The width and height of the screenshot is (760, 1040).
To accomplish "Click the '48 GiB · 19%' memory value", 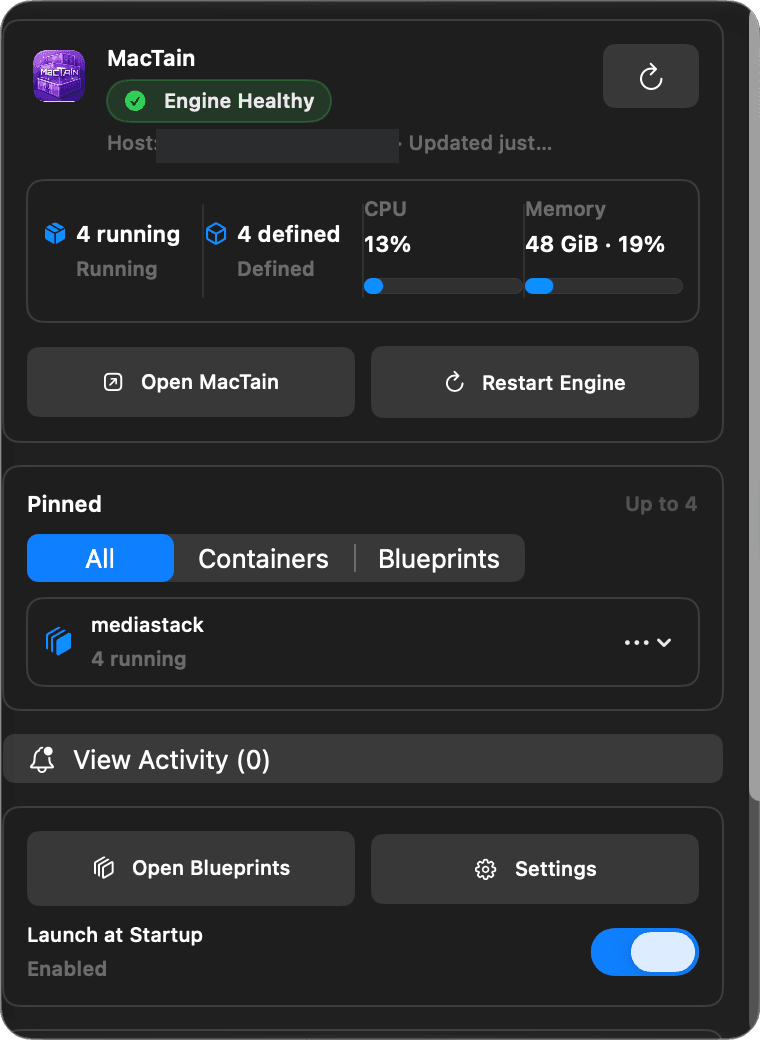I will click(x=595, y=244).
